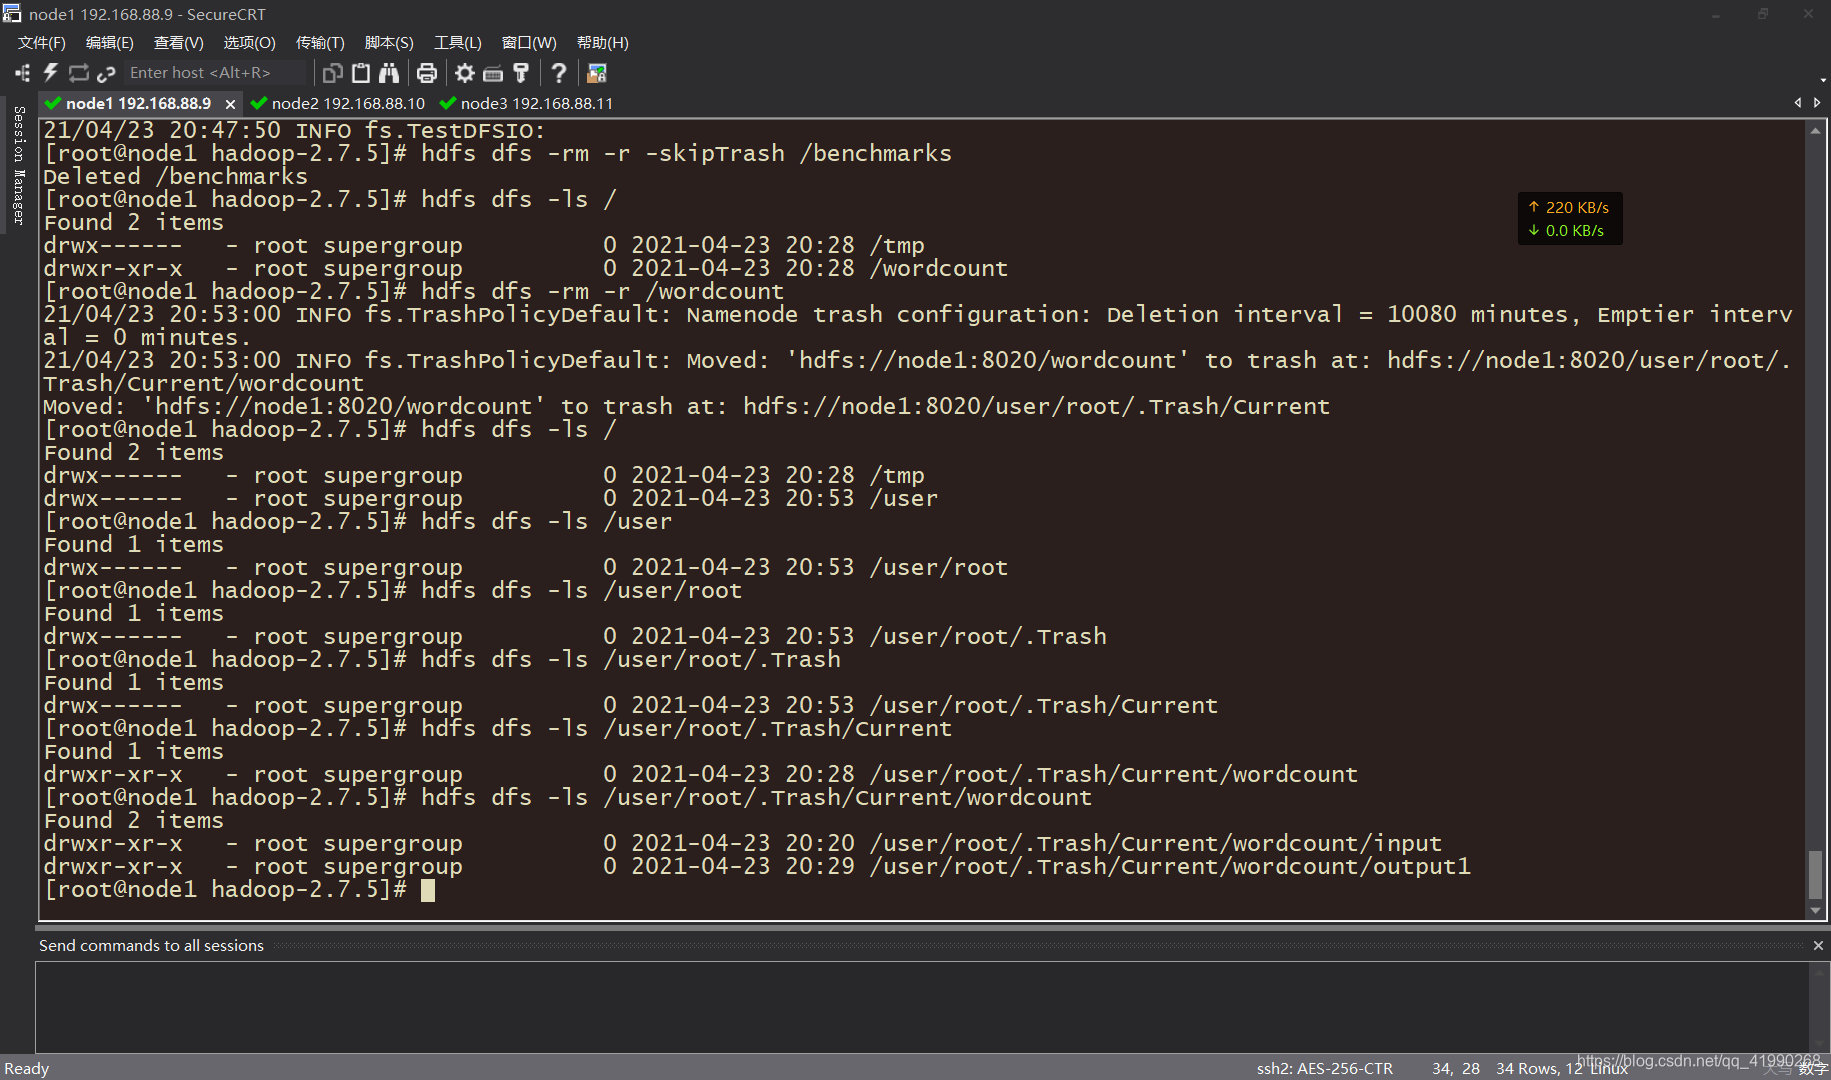Click the Paste clipboard icon
The image size is (1831, 1080).
(361, 73)
